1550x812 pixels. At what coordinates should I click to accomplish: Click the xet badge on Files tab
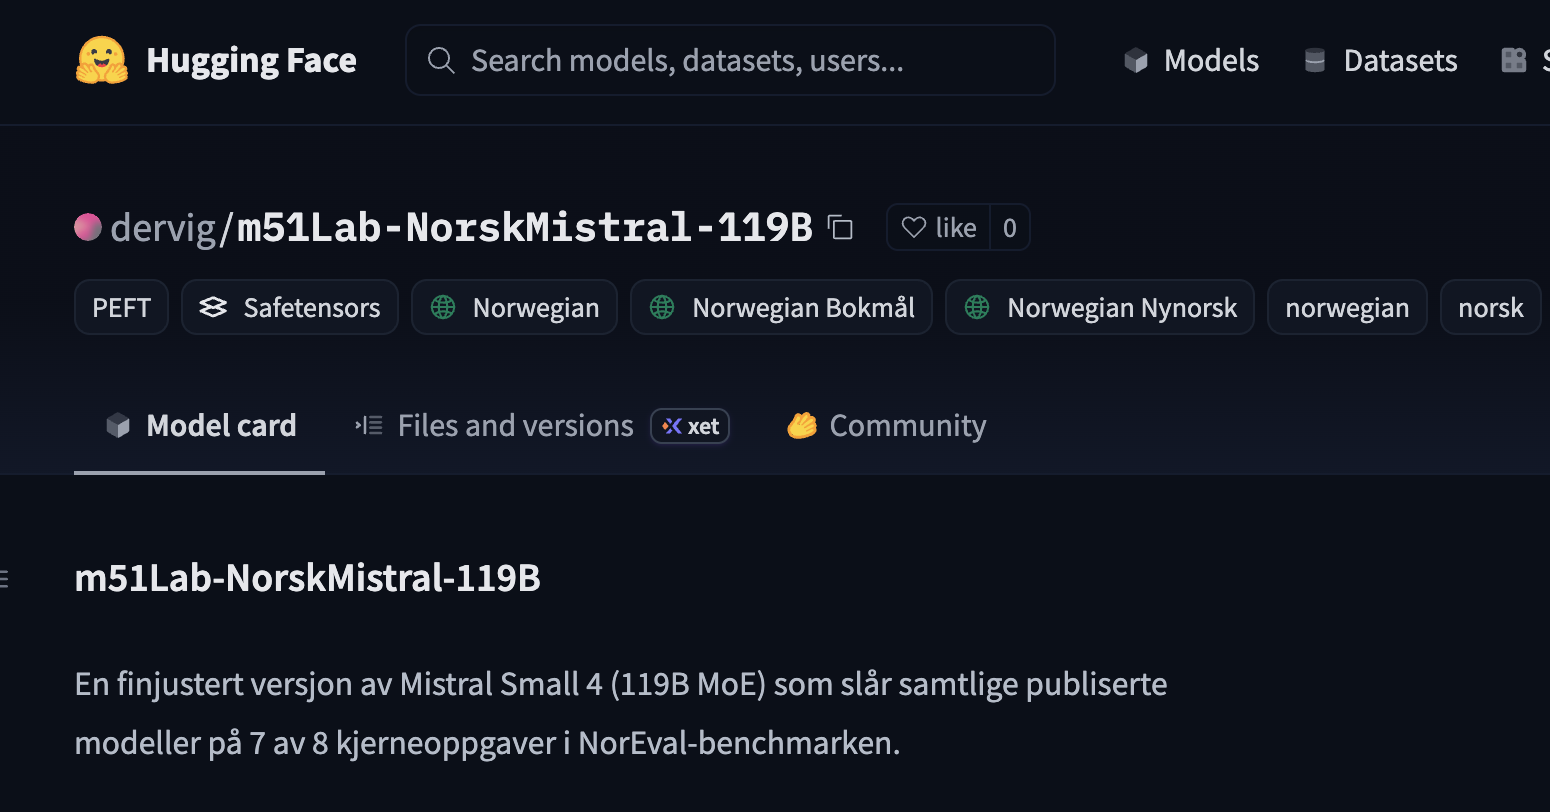(689, 426)
